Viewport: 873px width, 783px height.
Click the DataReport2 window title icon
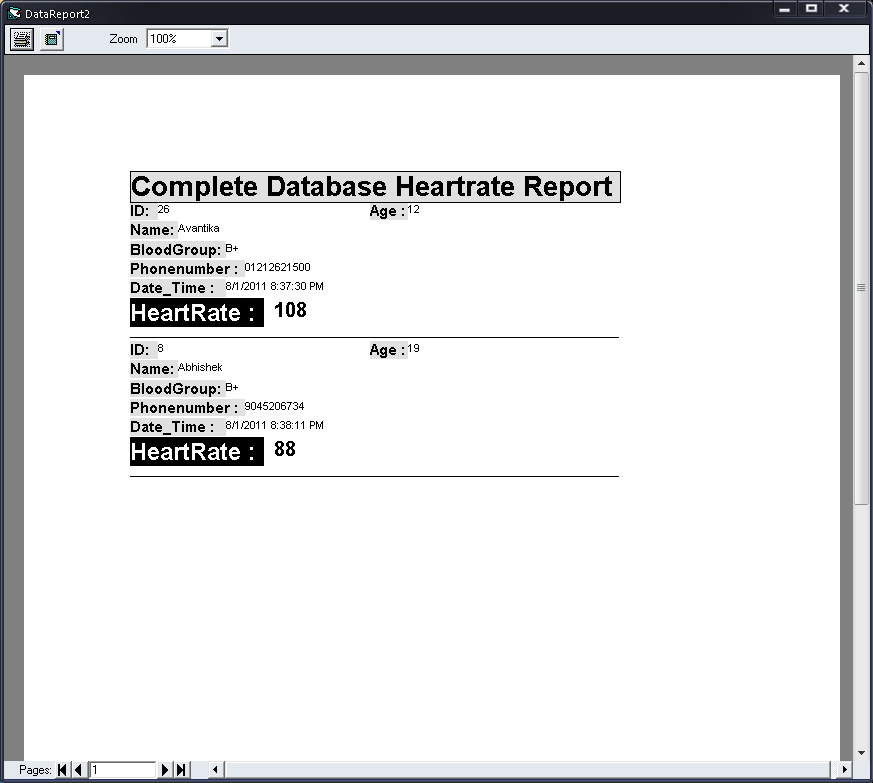click(14, 13)
